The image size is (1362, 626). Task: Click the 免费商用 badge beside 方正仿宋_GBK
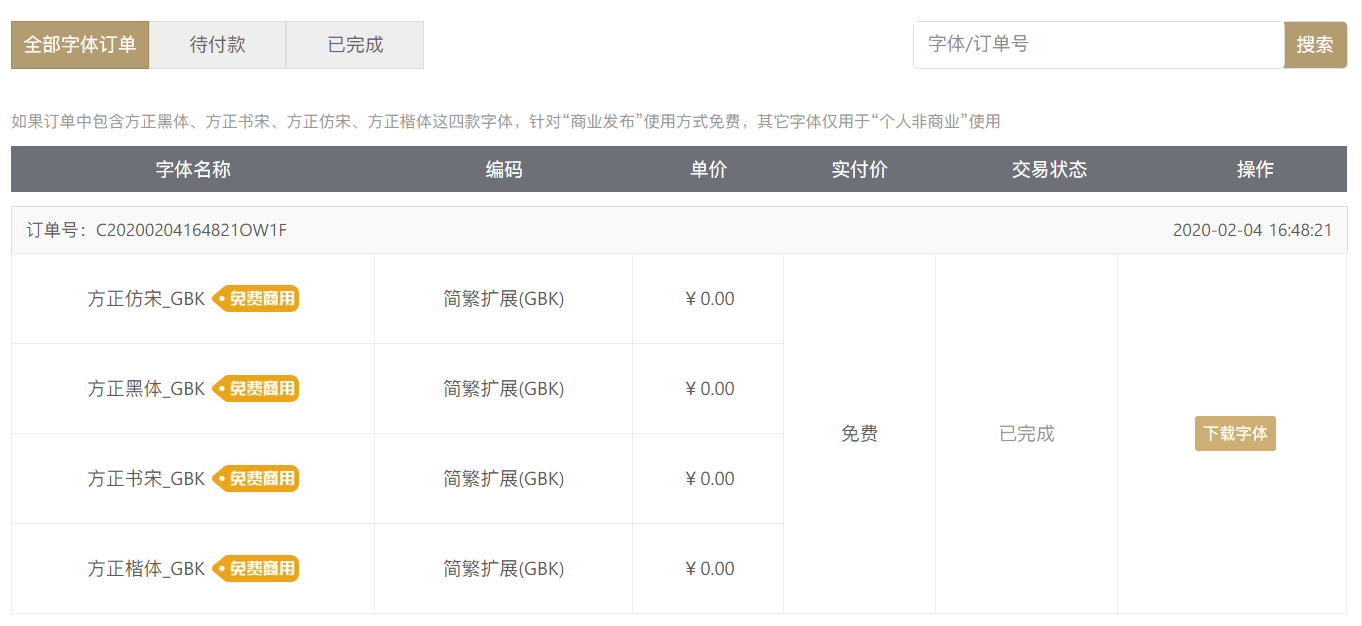pyautogui.click(x=256, y=299)
